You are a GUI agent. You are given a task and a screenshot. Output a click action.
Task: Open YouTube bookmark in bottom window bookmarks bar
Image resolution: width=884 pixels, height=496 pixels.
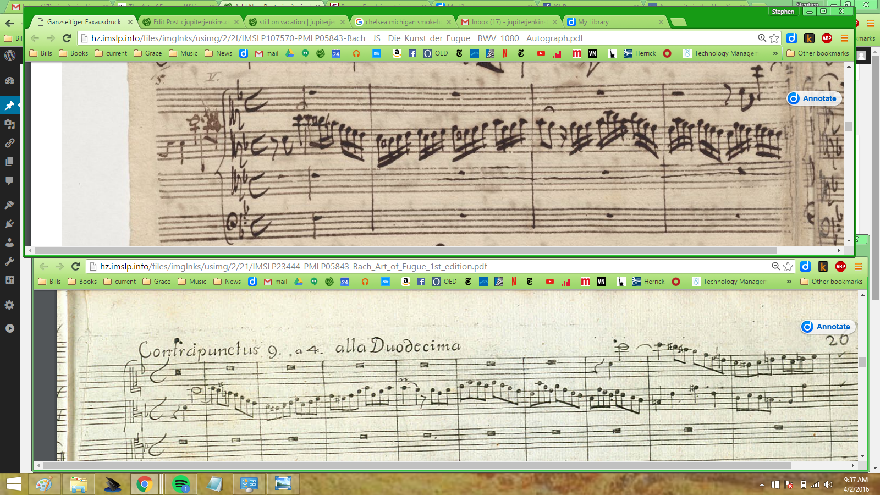pos(550,281)
